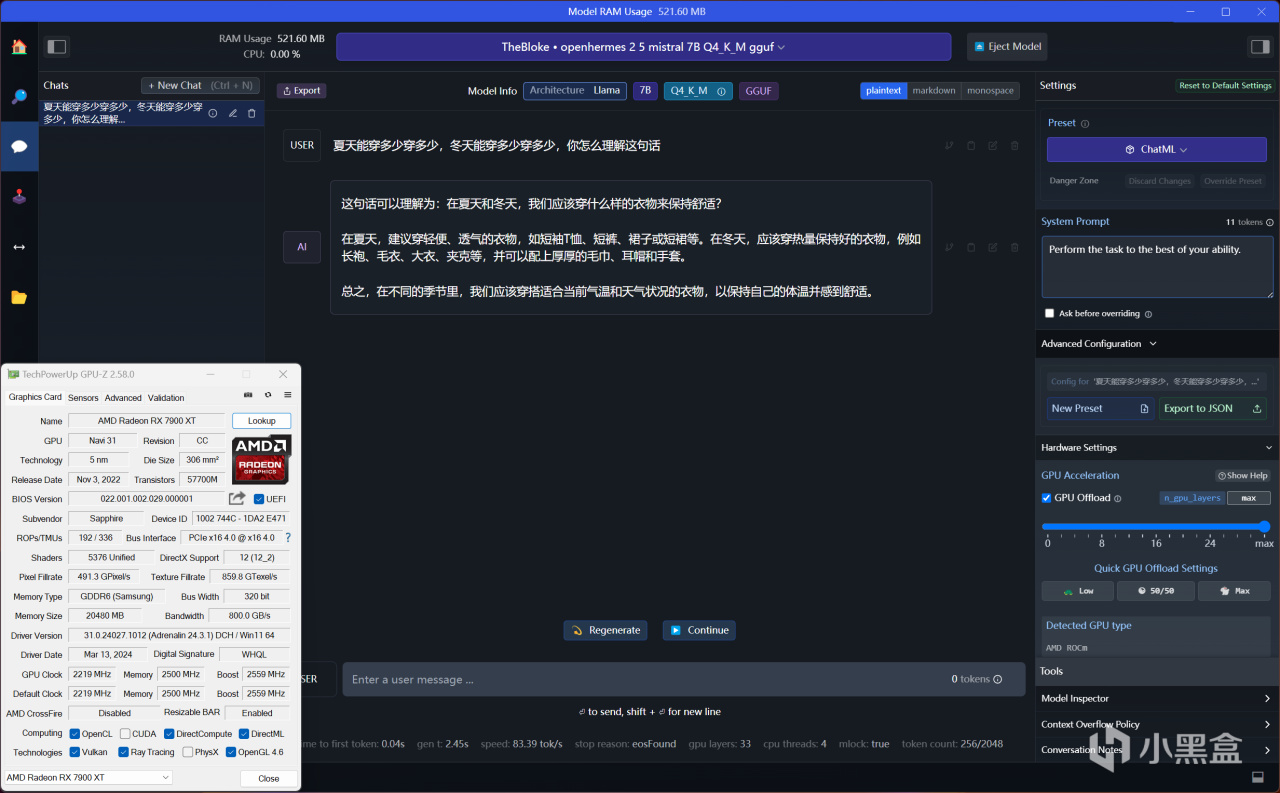The image size is (1280, 793).
Task: Click the n_gpu_layers max value field
Action: 1249,498
